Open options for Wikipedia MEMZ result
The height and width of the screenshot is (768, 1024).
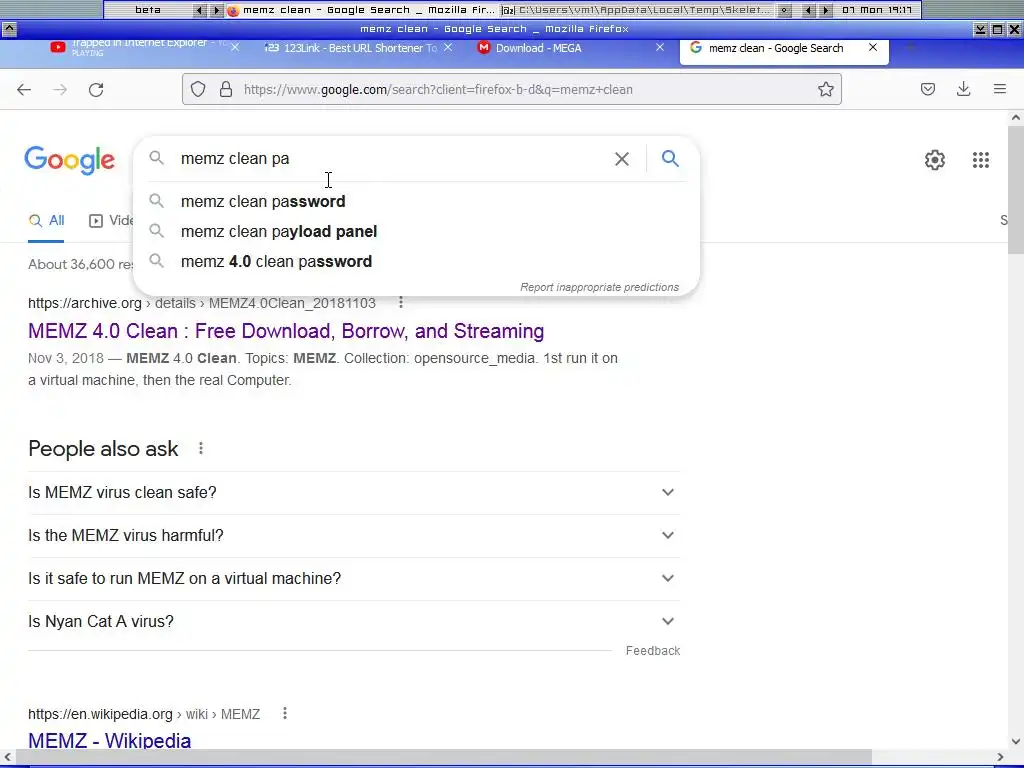[285, 713]
